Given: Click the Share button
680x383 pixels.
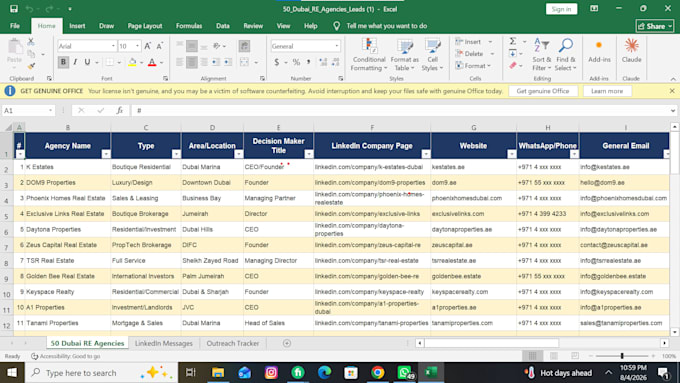Looking at the screenshot, I should point(655,26).
